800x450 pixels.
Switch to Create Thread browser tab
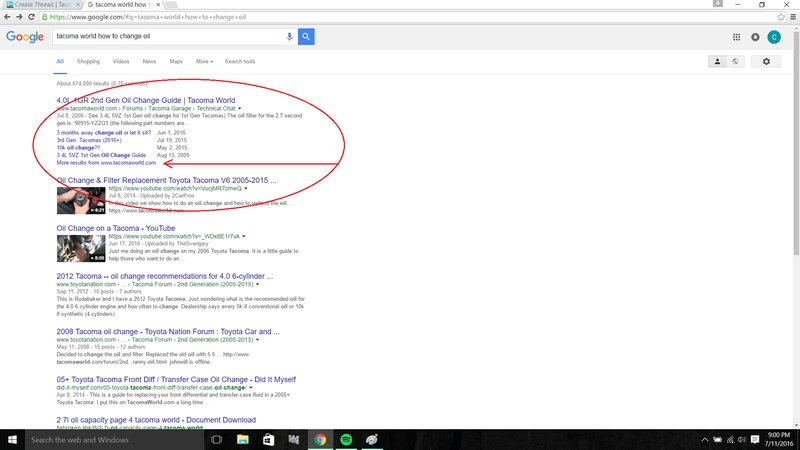[x=43, y=5]
